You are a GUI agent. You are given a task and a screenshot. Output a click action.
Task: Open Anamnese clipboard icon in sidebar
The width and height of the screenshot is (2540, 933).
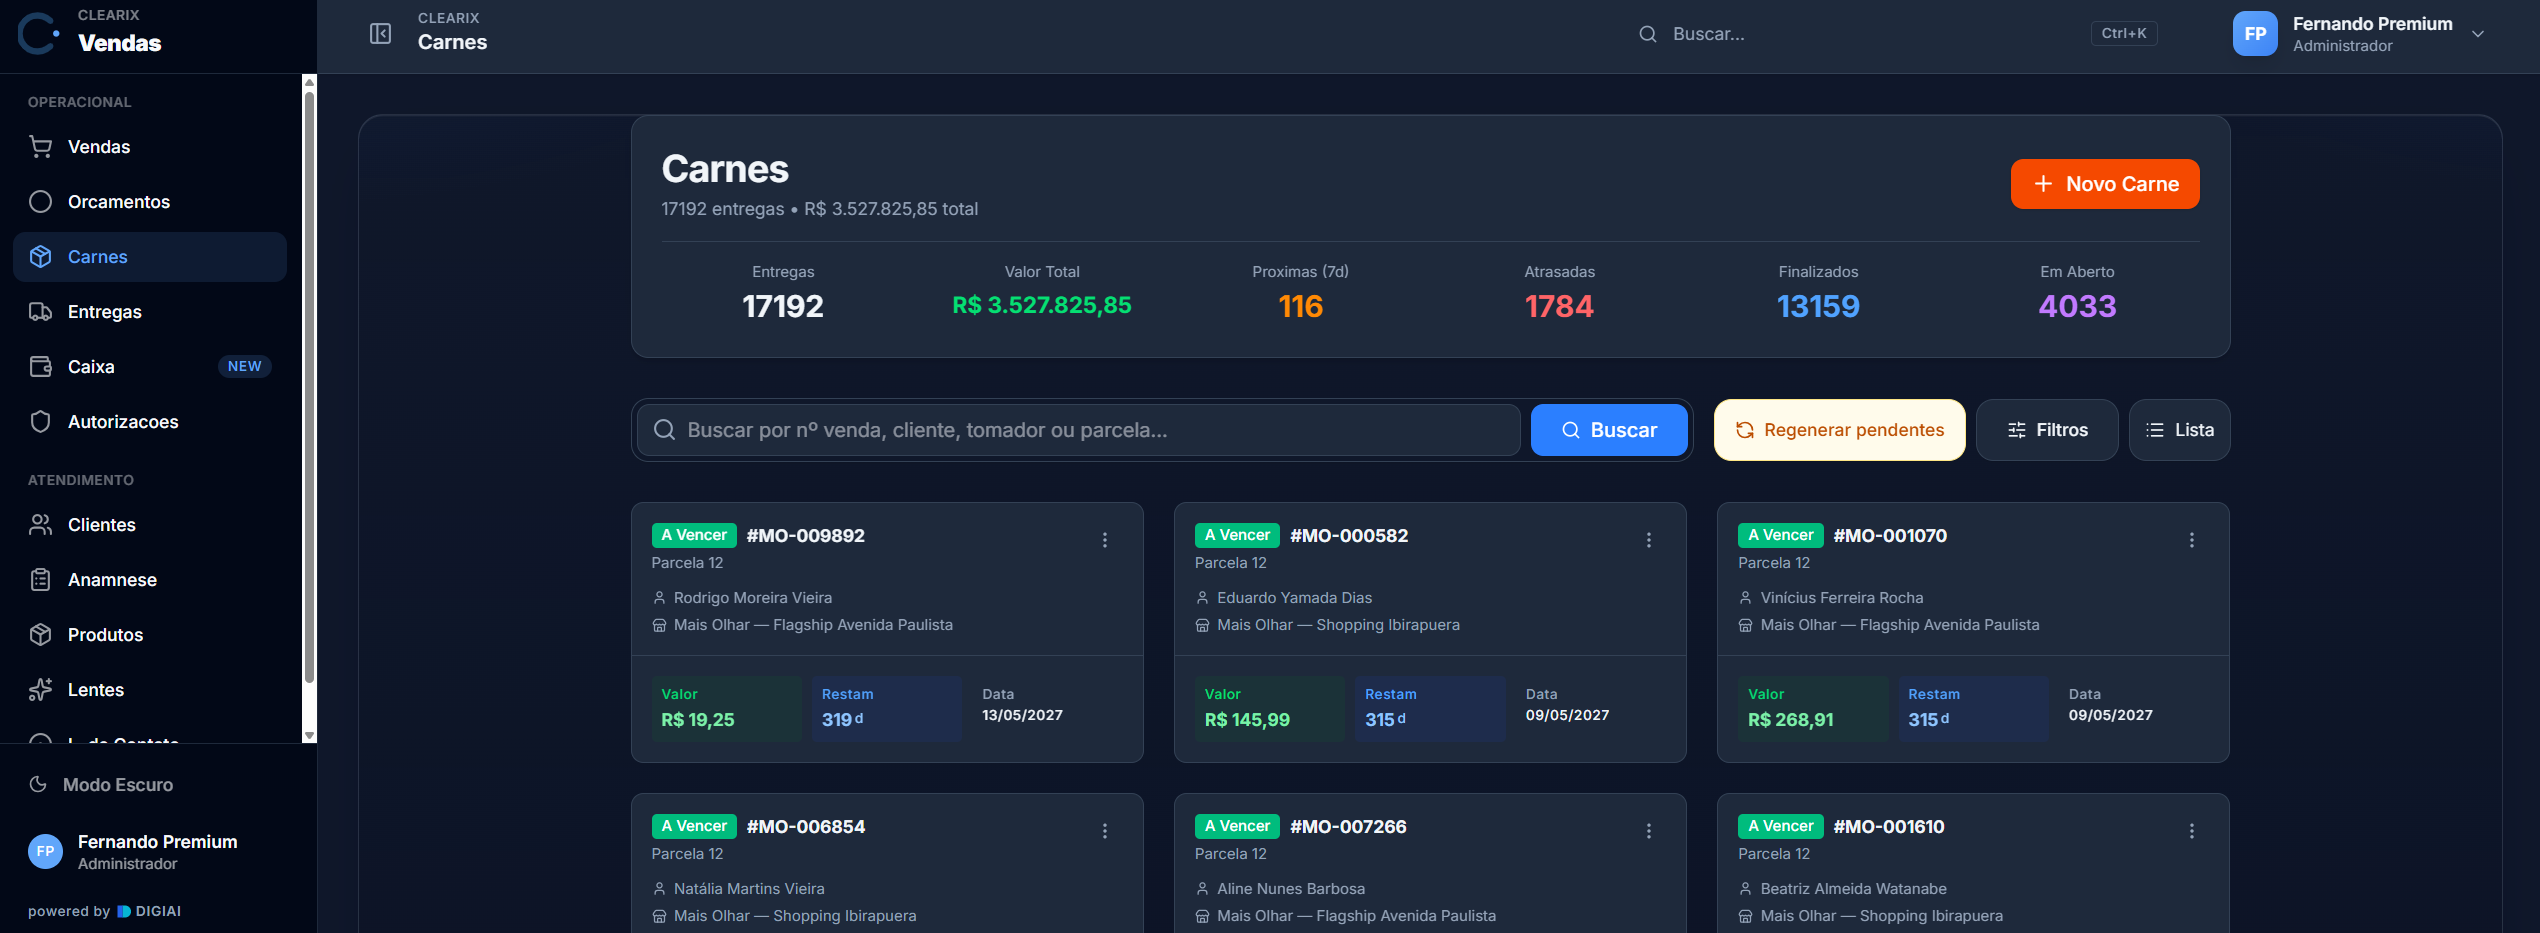point(40,580)
